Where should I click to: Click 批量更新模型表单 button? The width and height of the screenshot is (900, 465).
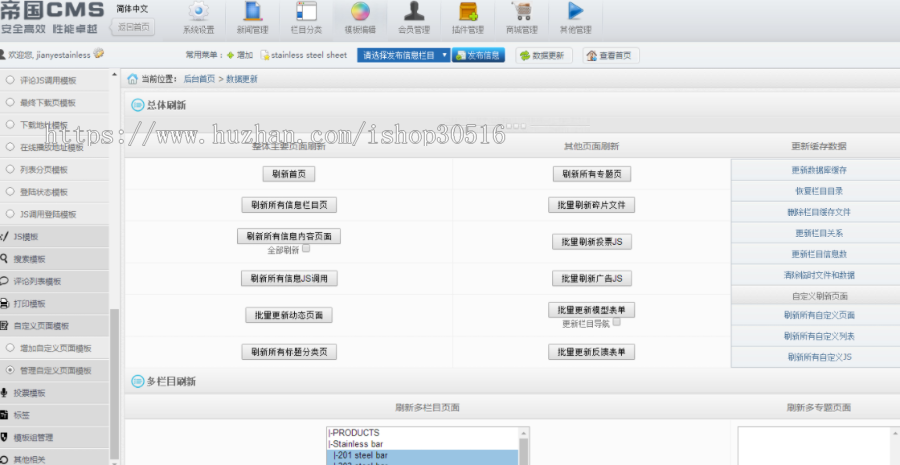click(592, 310)
